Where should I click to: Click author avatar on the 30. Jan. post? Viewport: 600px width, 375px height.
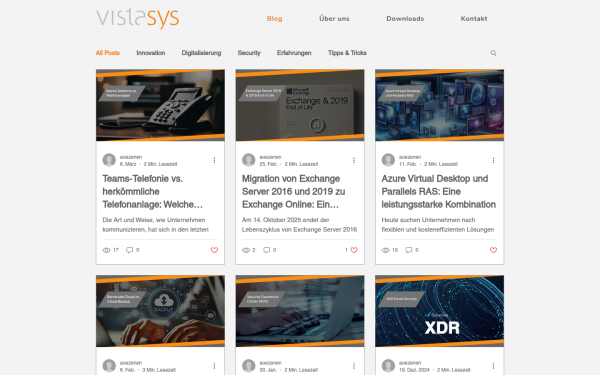(x=249, y=366)
